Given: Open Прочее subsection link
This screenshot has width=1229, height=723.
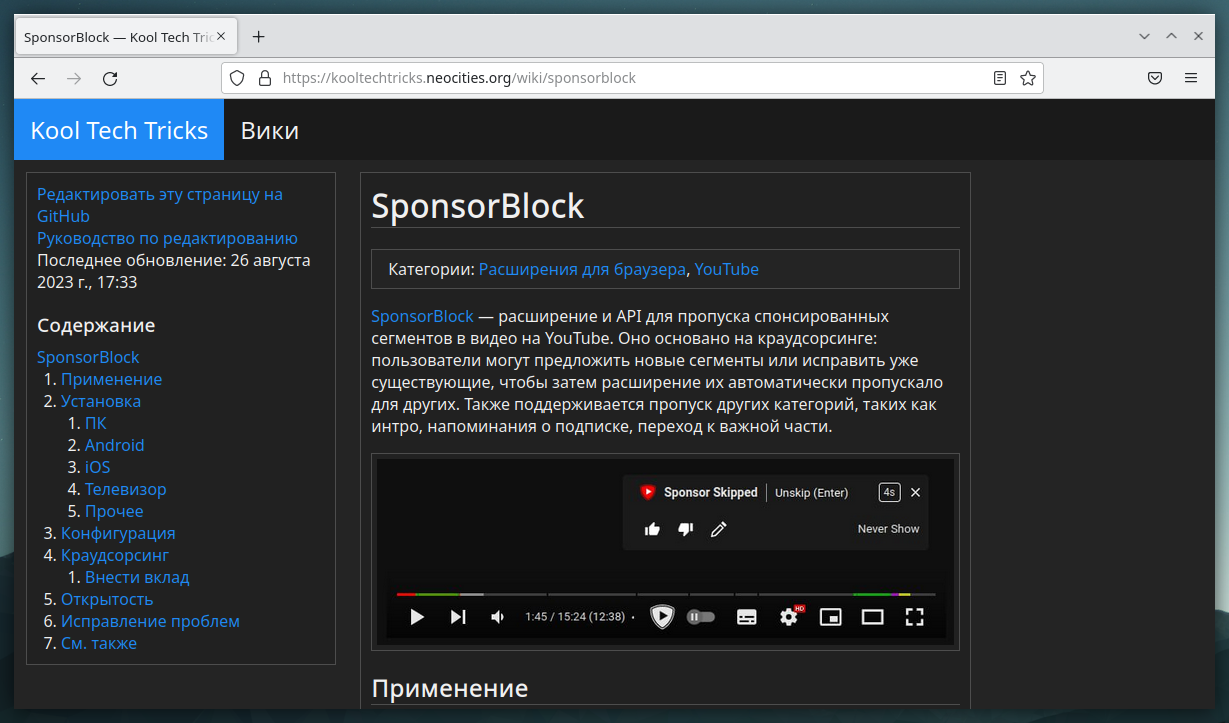Looking at the screenshot, I should click(114, 511).
